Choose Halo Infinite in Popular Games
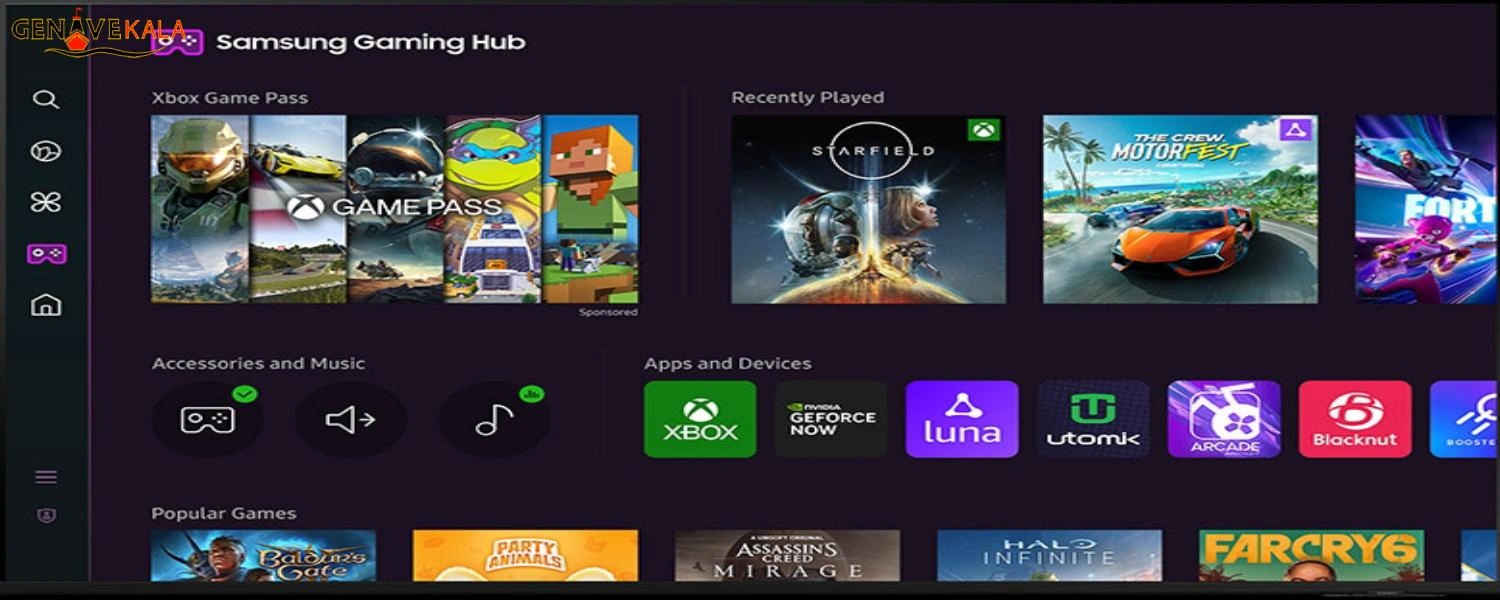The image size is (1500, 600). coord(1050,556)
